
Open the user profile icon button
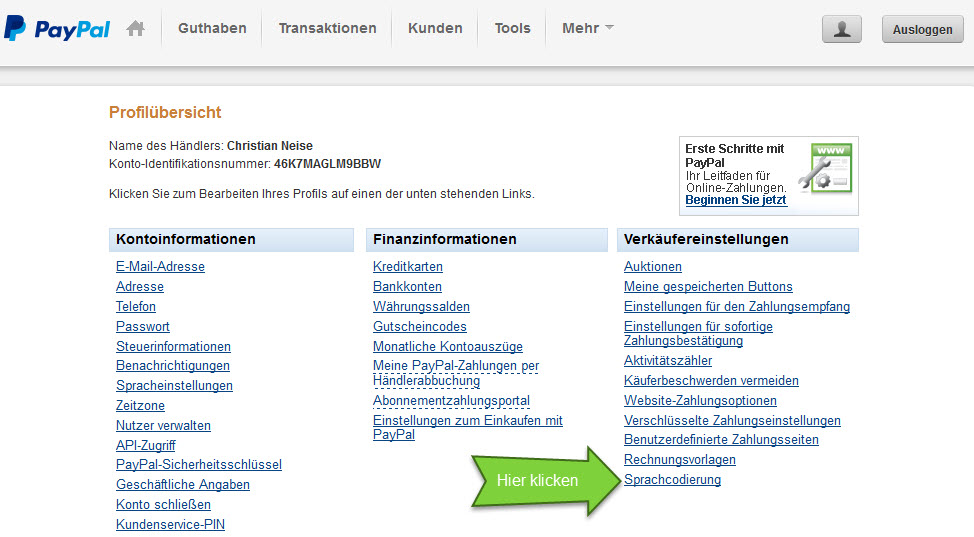pyautogui.click(x=841, y=29)
